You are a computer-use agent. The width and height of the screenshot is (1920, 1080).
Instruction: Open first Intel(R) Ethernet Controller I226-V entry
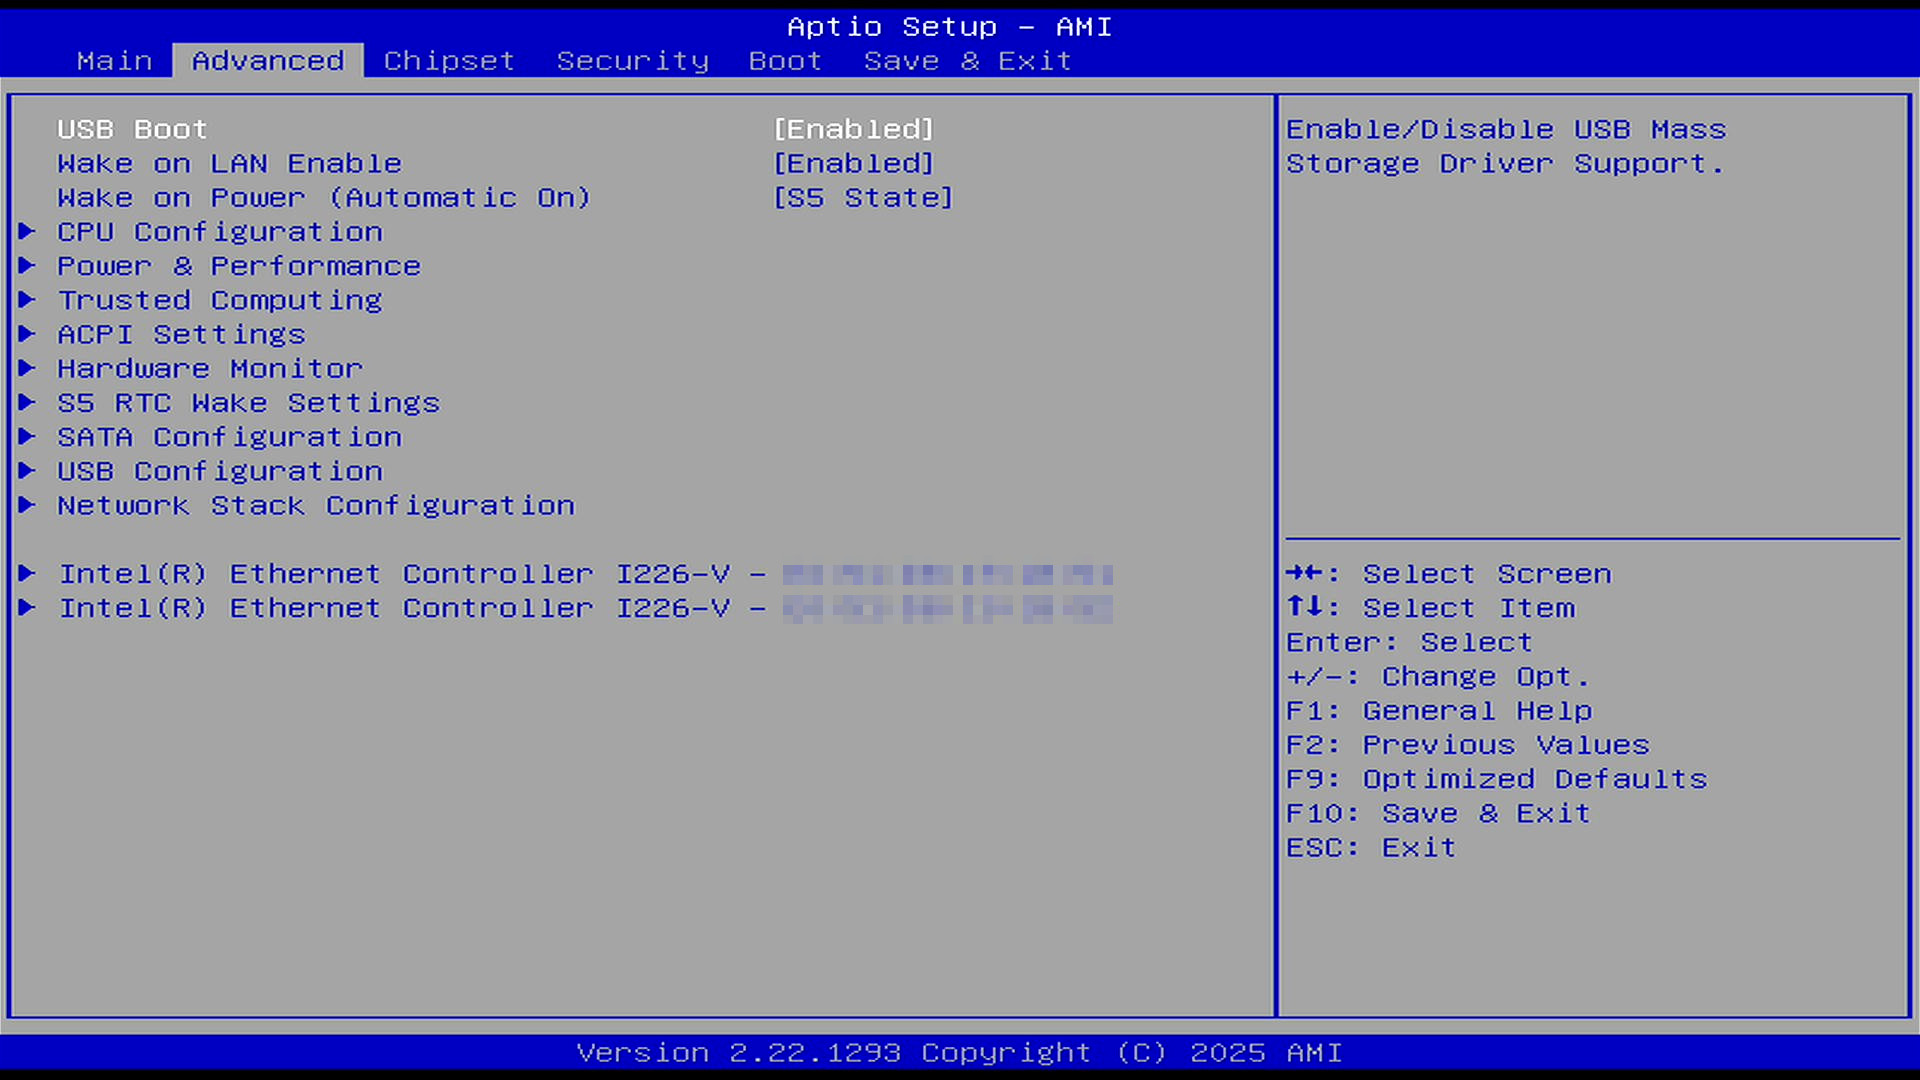tap(585, 574)
